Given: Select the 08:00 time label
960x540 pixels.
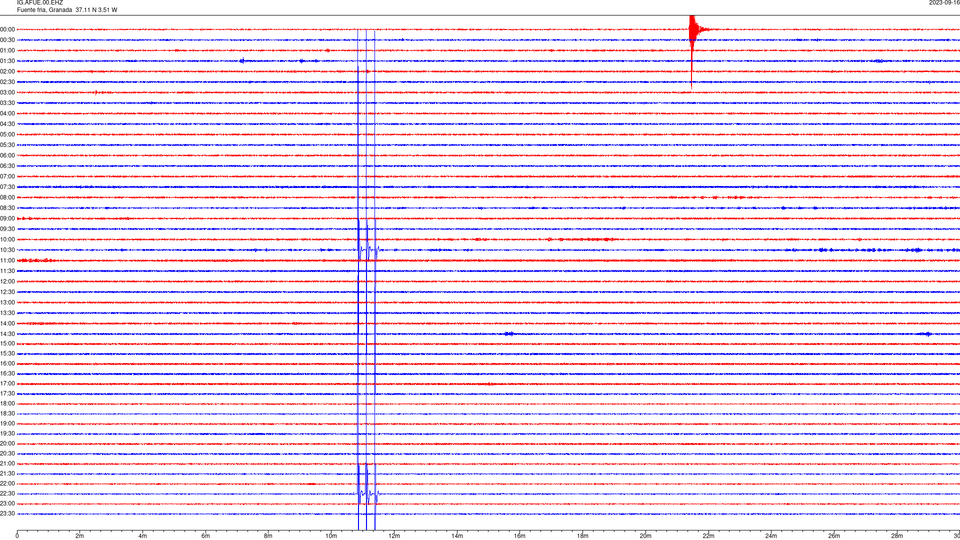Looking at the screenshot, I should pyautogui.click(x=7, y=198).
